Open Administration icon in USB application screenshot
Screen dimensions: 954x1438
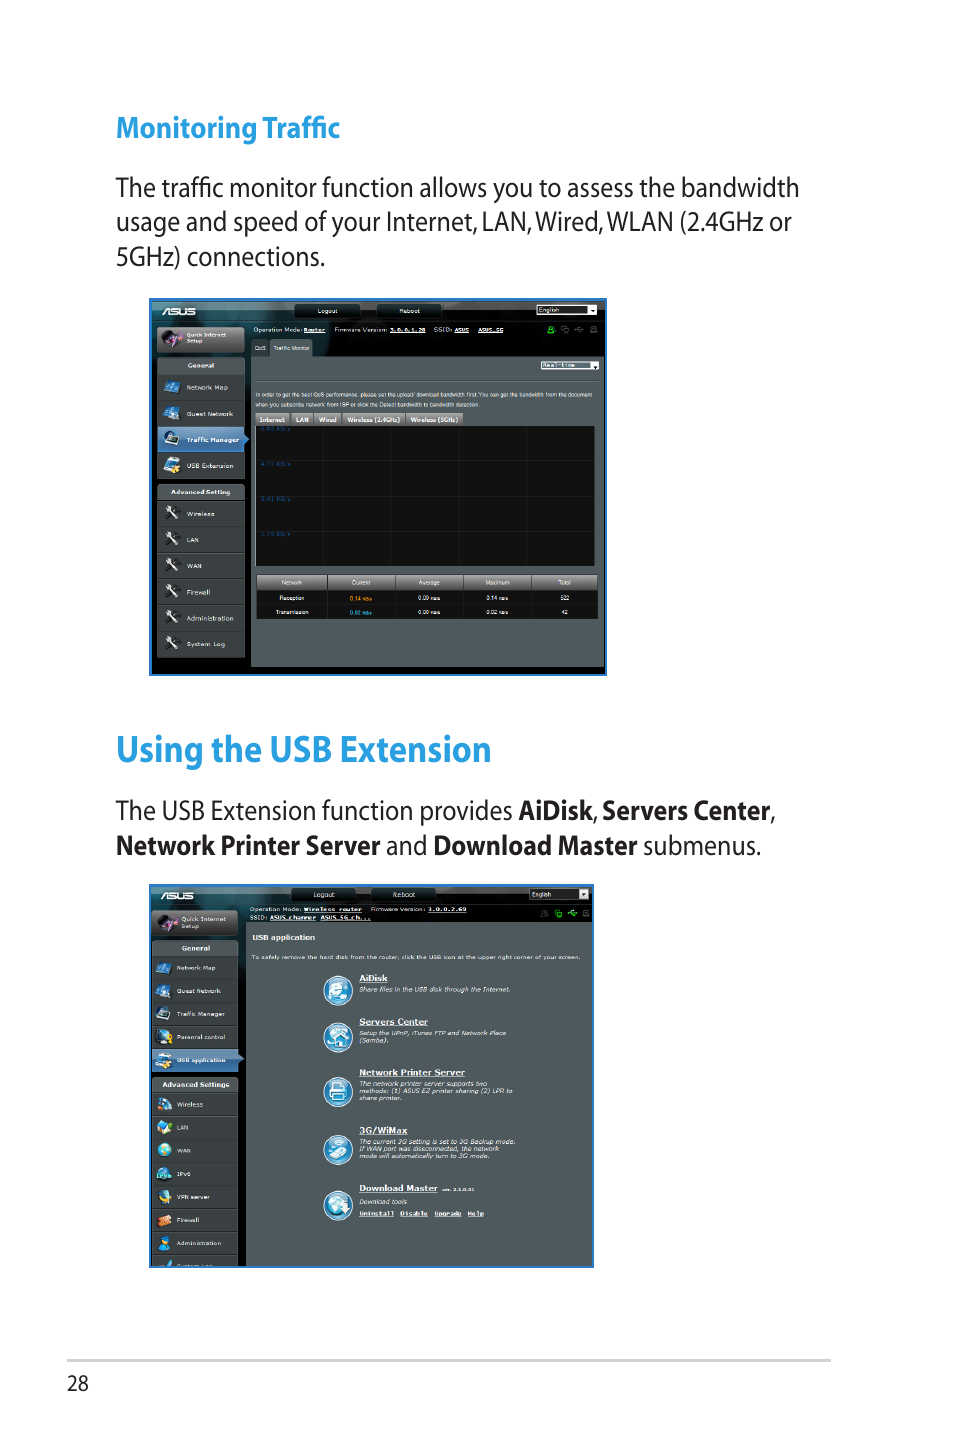pyautogui.click(x=164, y=1242)
